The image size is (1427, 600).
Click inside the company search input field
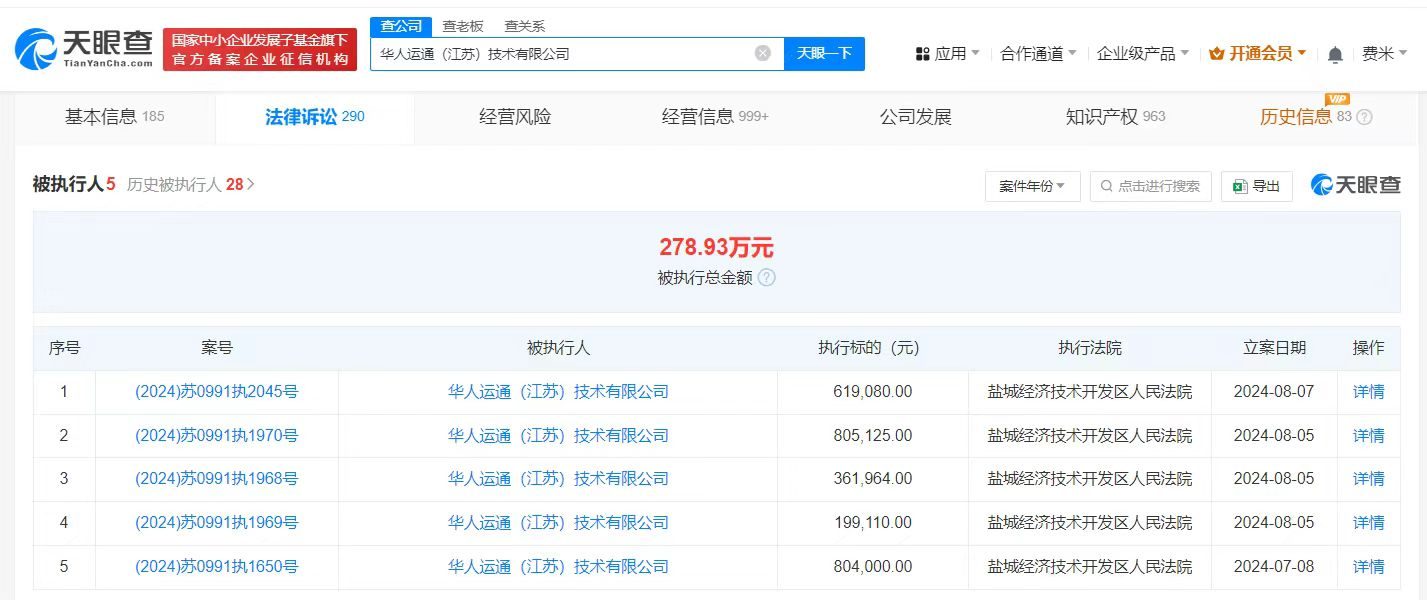pyautogui.click(x=570, y=54)
